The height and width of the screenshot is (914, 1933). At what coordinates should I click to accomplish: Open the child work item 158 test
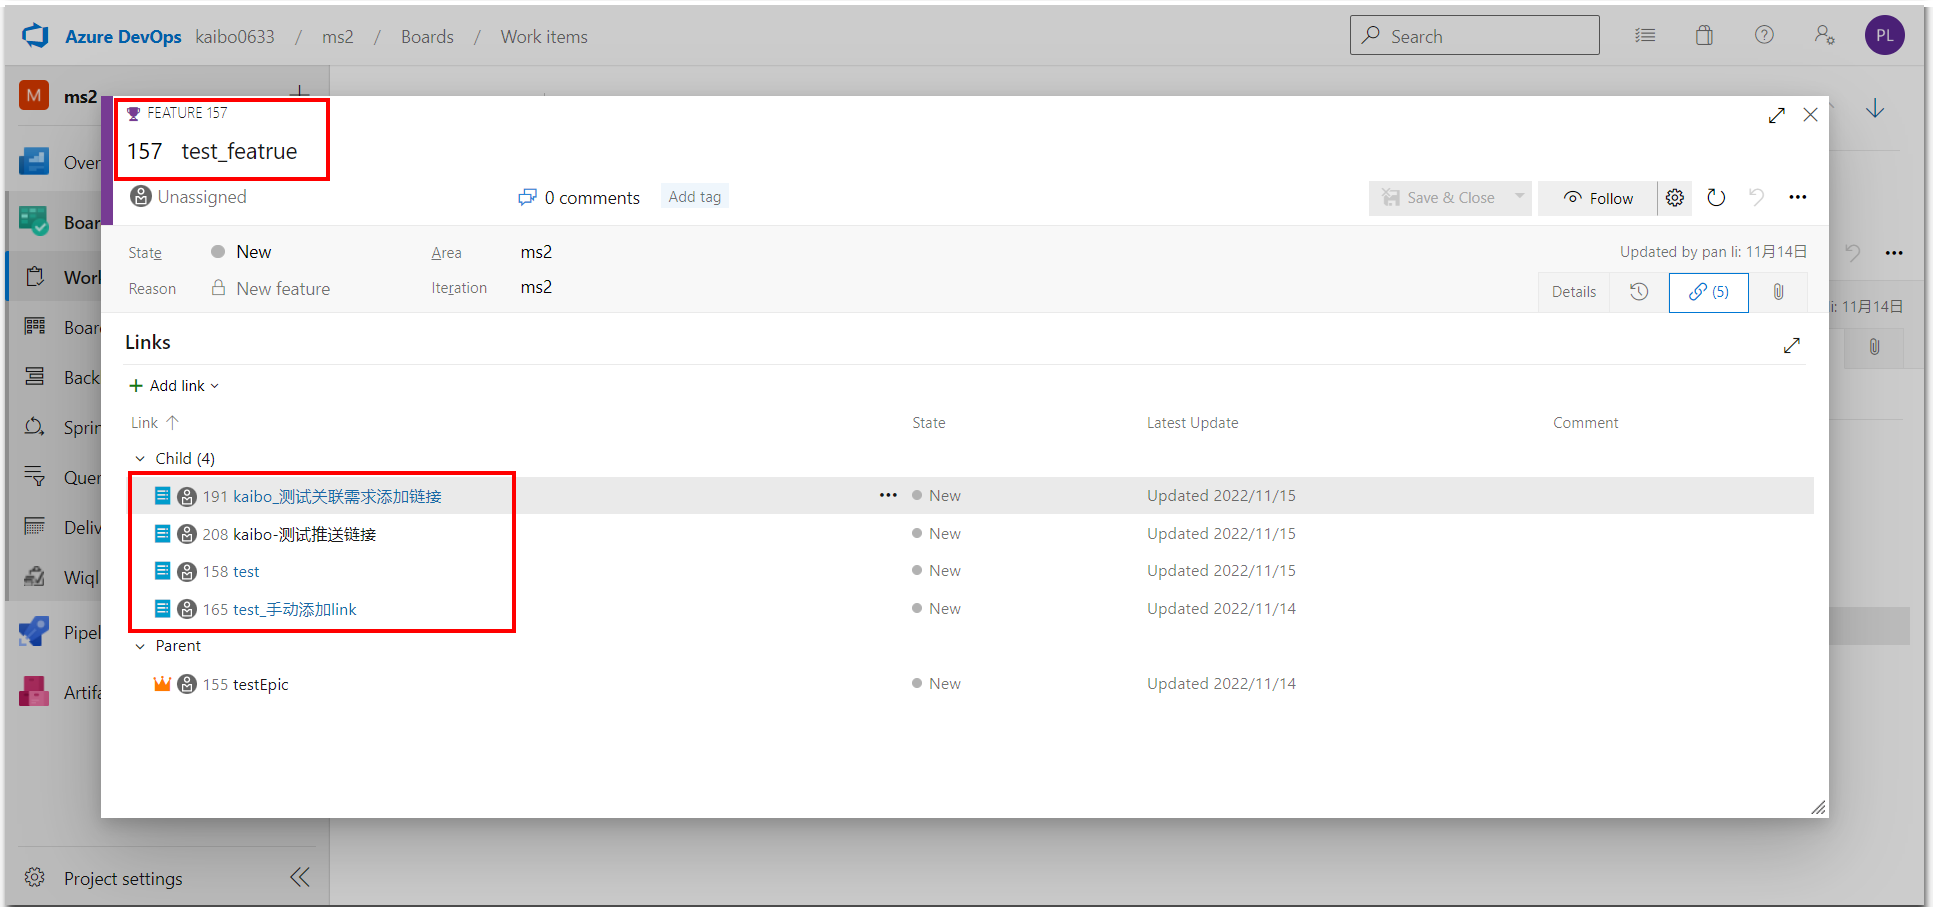pos(246,571)
